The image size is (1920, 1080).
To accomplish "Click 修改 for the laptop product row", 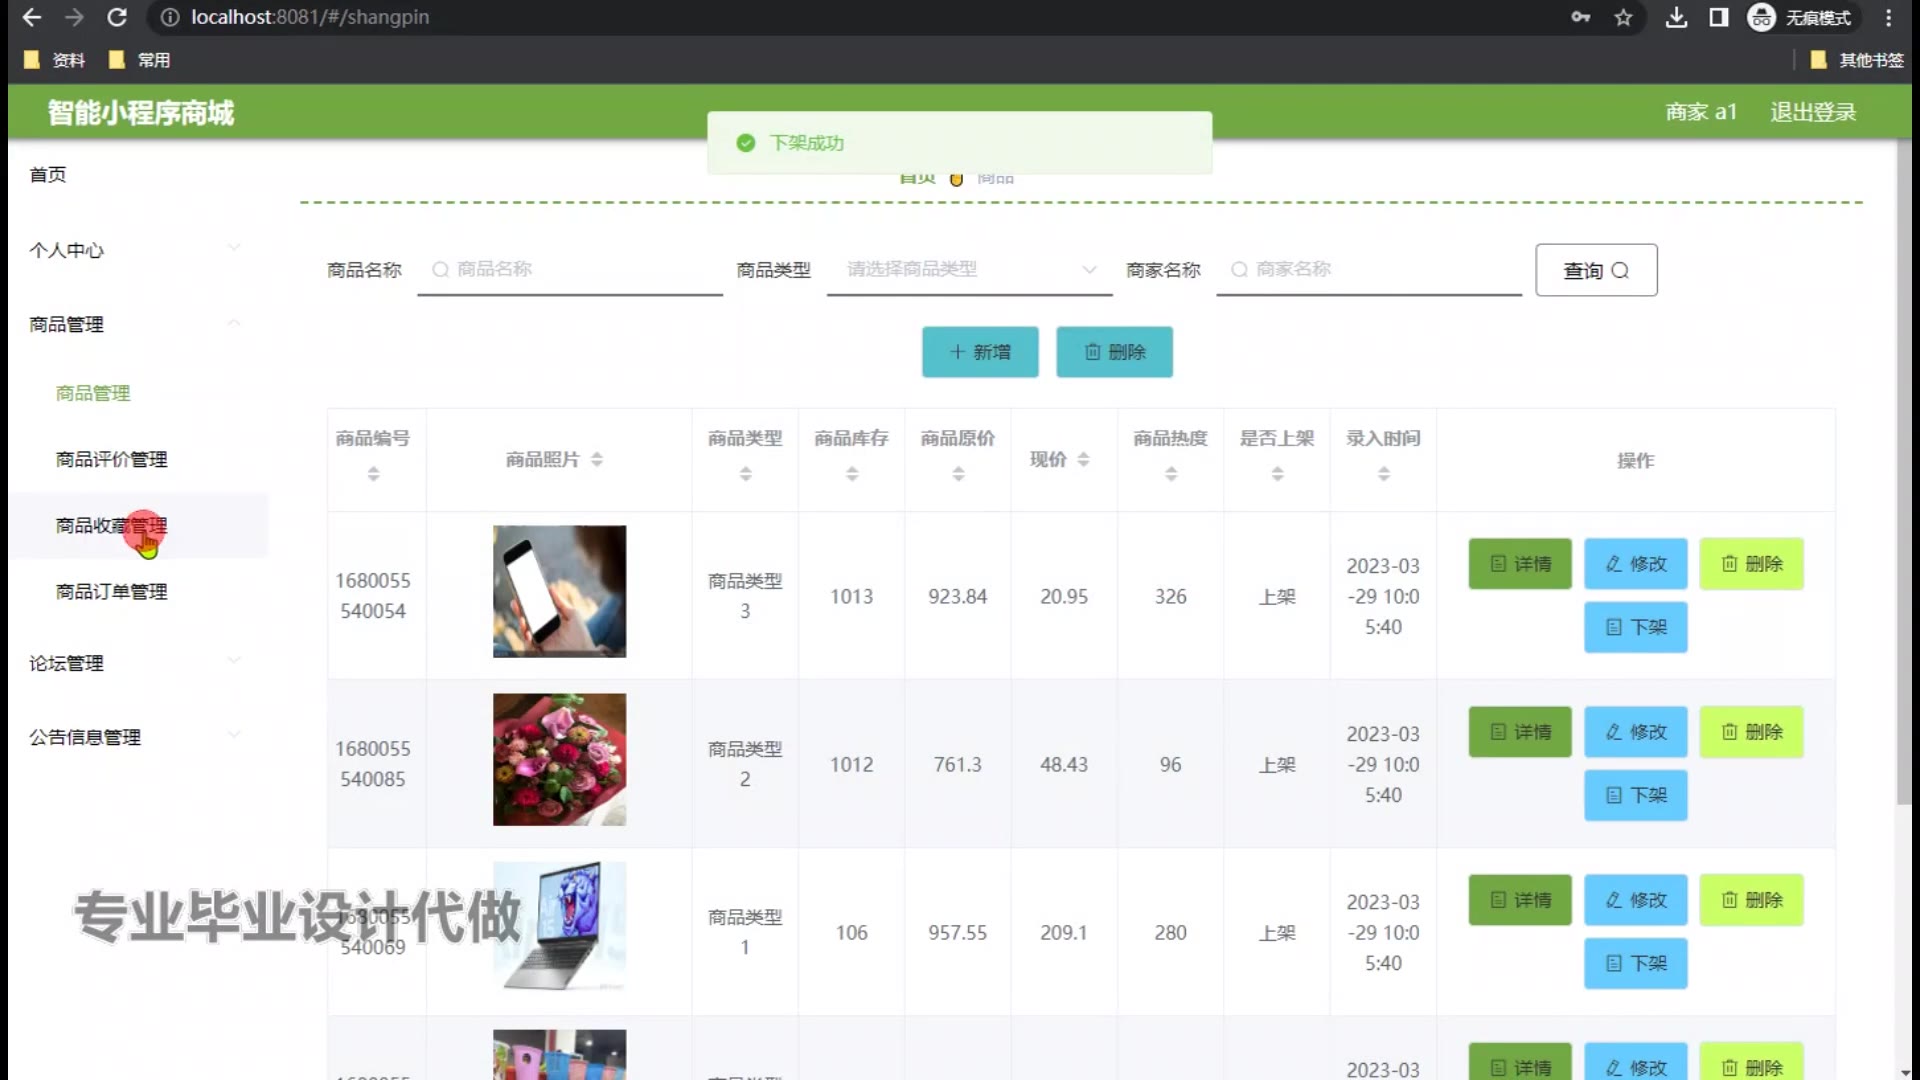I will click(1636, 900).
